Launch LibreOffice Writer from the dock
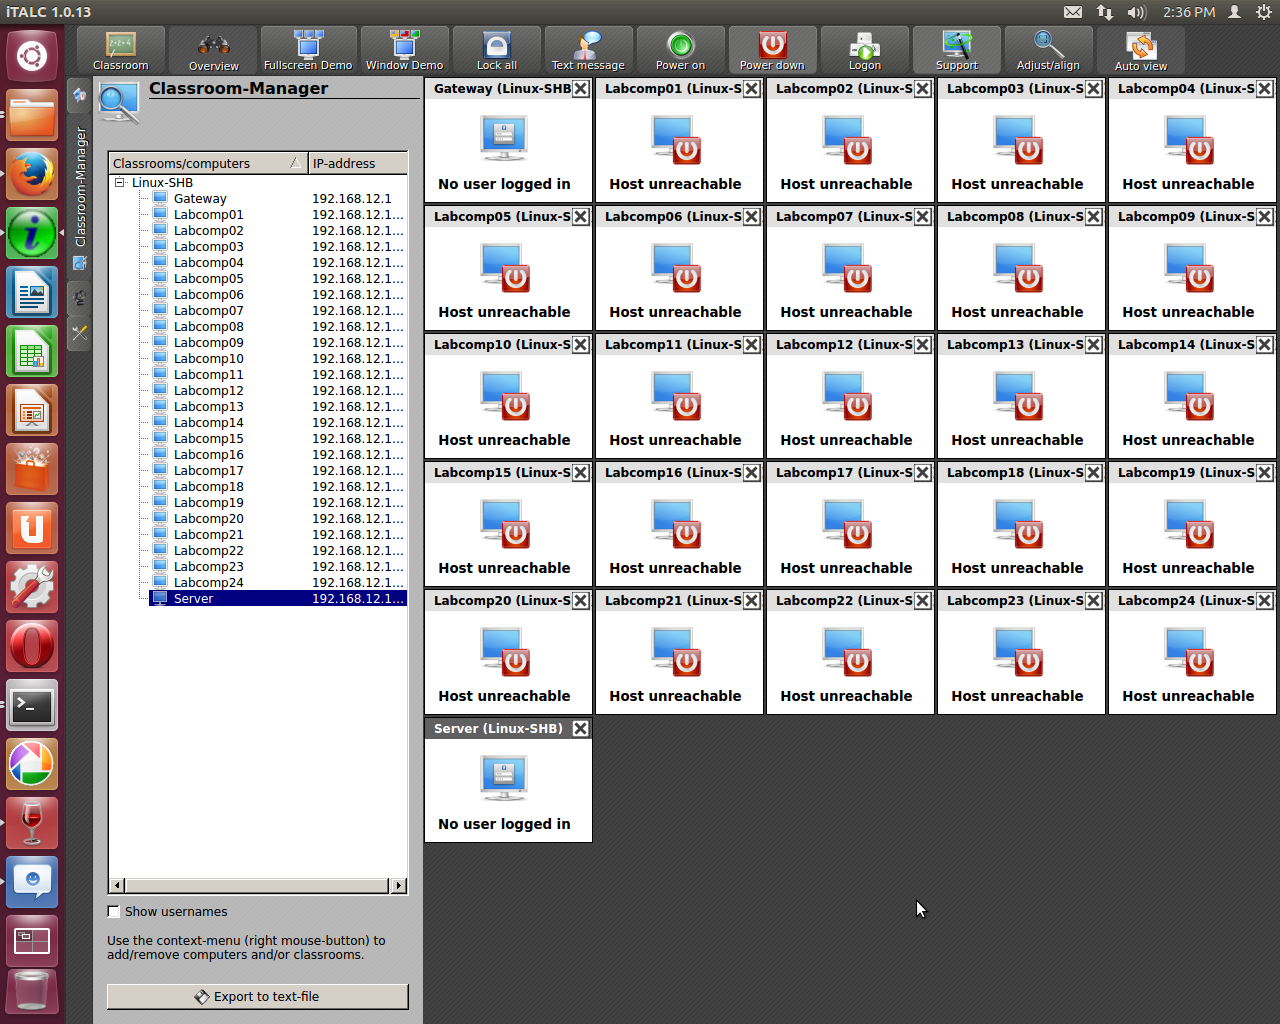Image resolution: width=1280 pixels, height=1024 pixels. click(32, 292)
